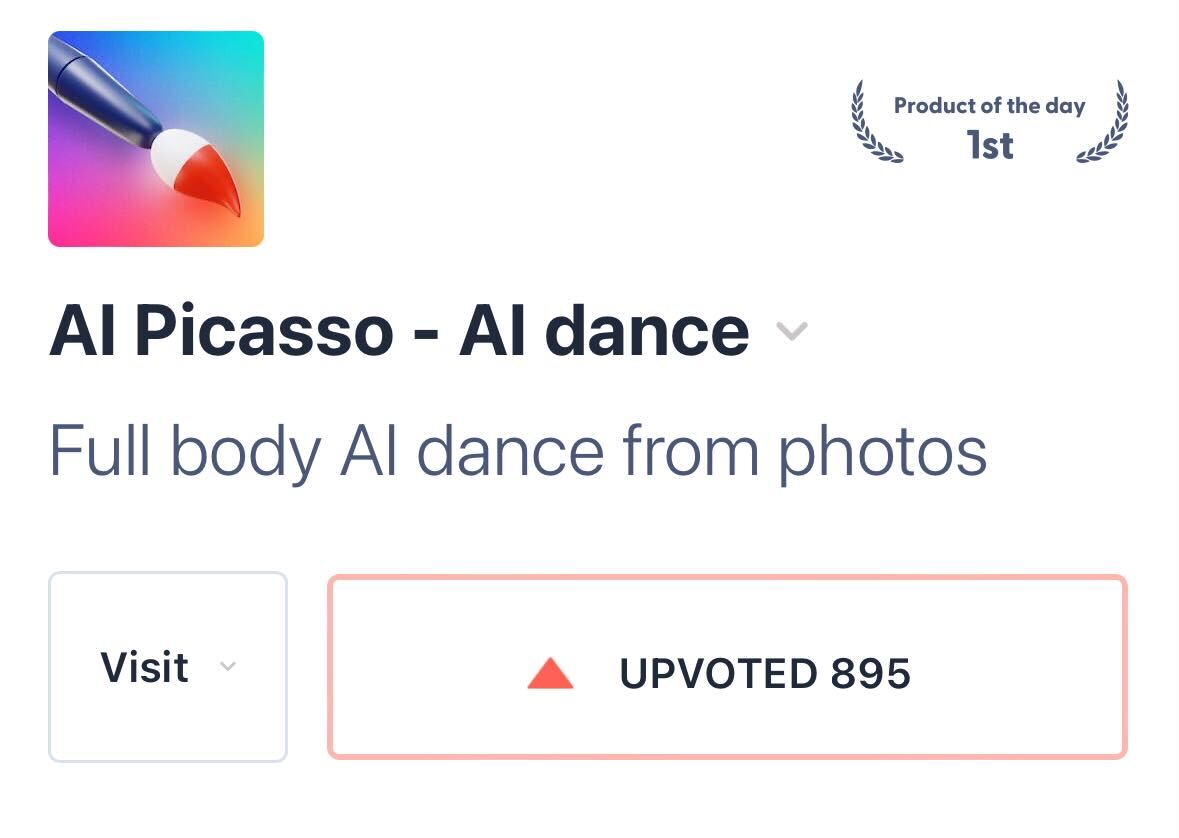Expand the chevron beside AI Picasso title
Viewport: 1179px width, 838px height.
click(x=792, y=331)
